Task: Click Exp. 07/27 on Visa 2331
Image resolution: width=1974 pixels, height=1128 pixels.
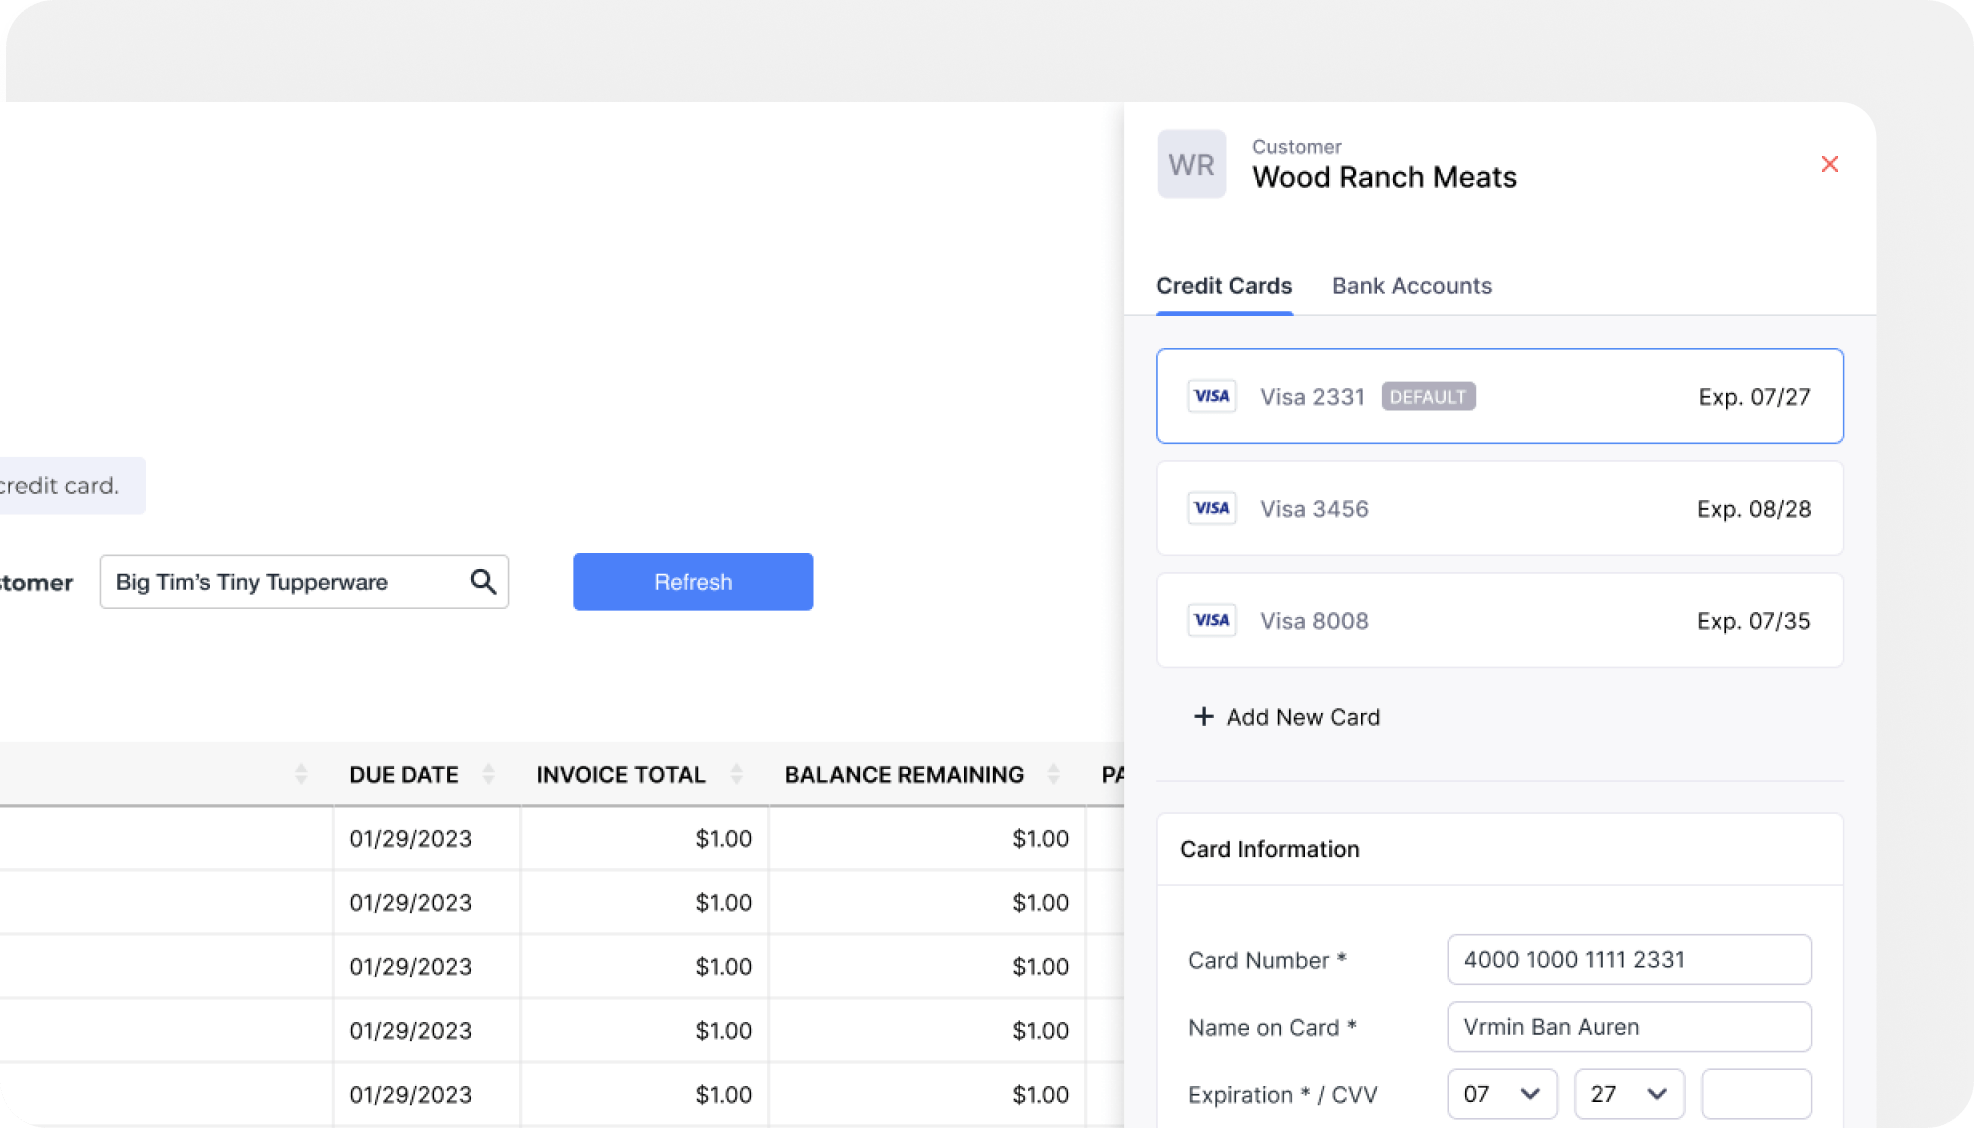Action: pyautogui.click(x=1754, y=397)
